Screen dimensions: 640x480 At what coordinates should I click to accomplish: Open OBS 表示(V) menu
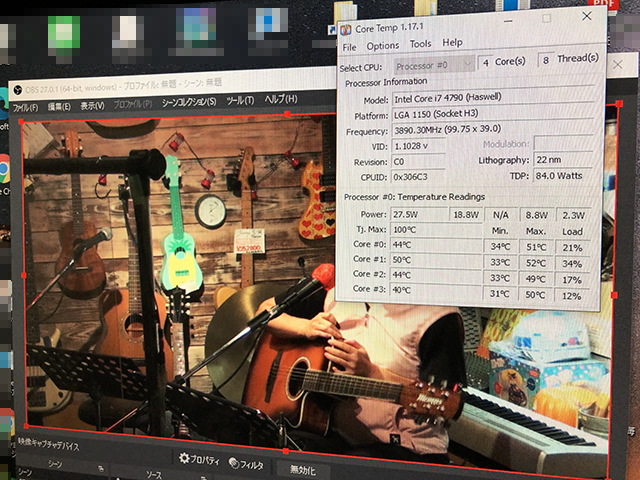point(92,106)
